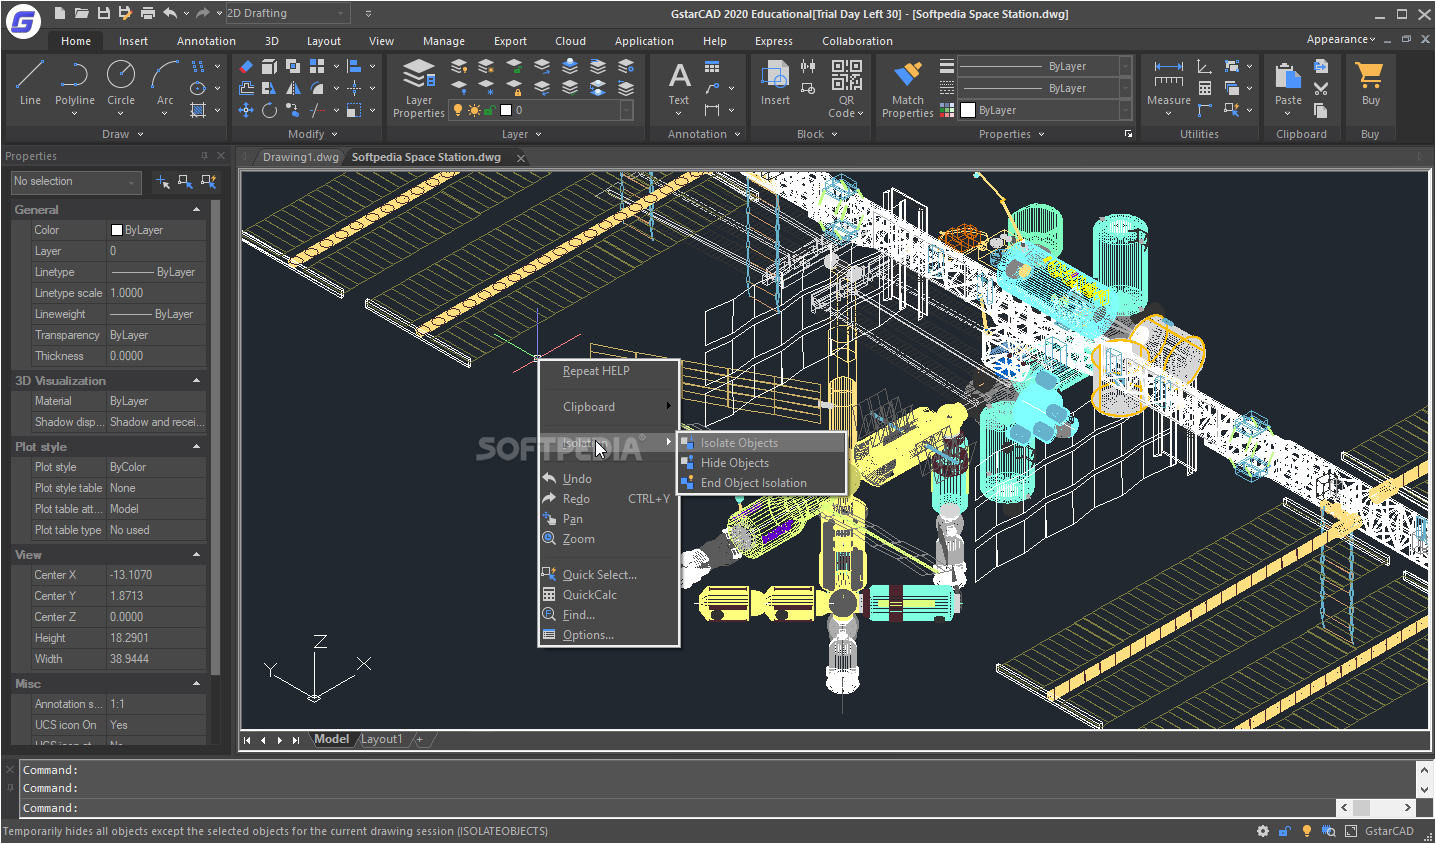Image resolution: width=1436 pixels, height=844 pixels.
Task: Choose Isolate Objects from submenu
Action: pos(762,443)
